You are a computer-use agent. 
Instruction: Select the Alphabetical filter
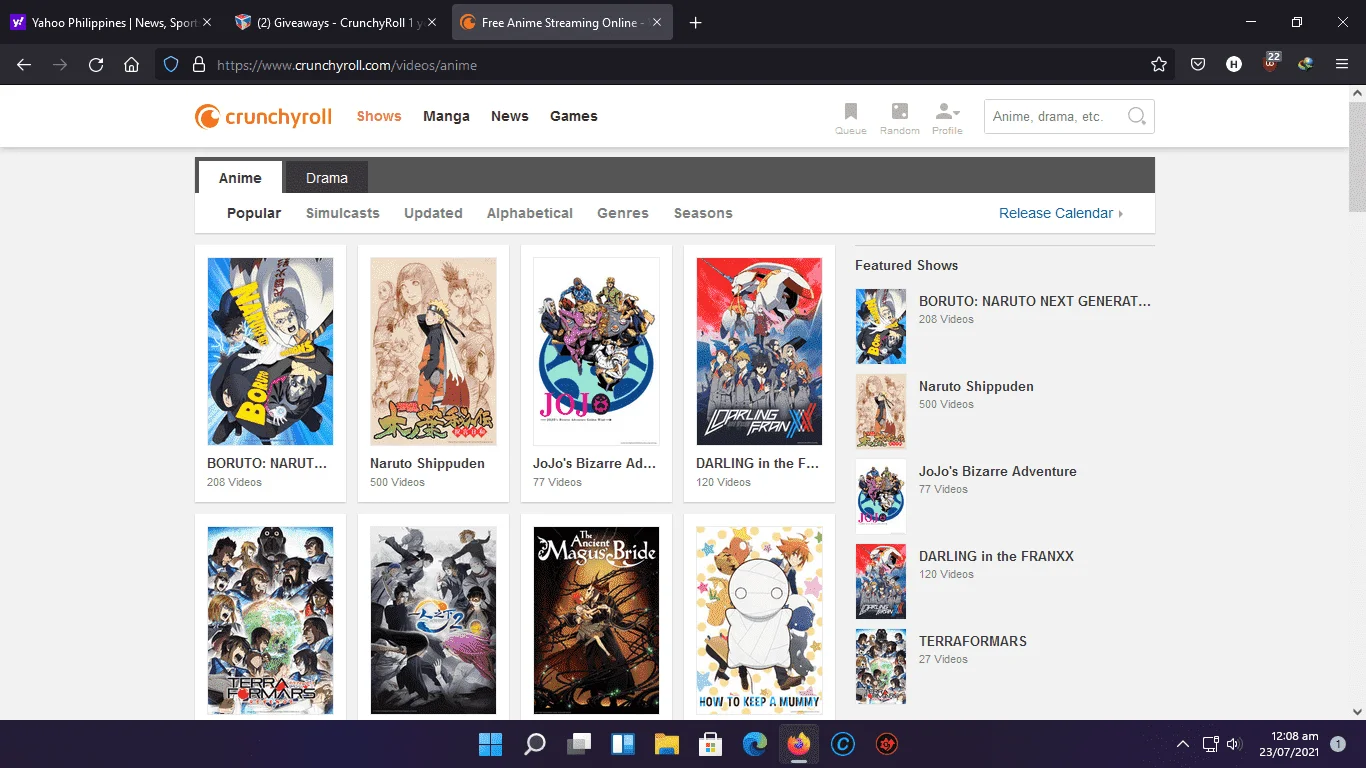[530, 213]
